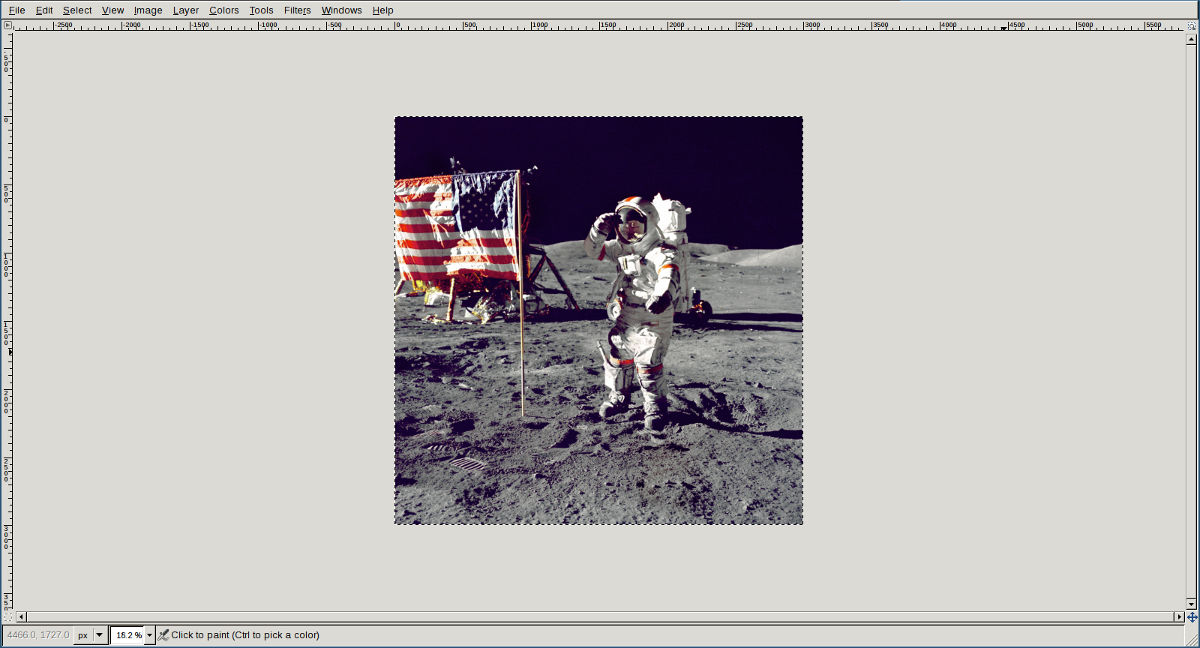Open the Image menu
Viewport: 1200px width, 648px height.
148,10
